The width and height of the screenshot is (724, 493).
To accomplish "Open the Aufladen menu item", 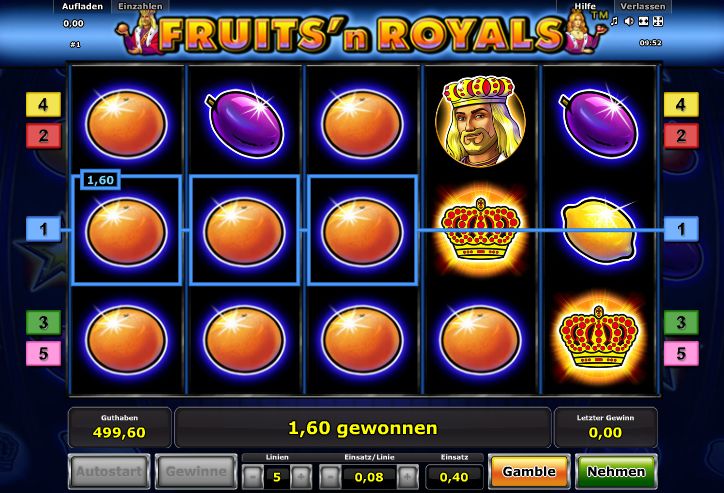I will pyautogui.click(x=82, y=6).
